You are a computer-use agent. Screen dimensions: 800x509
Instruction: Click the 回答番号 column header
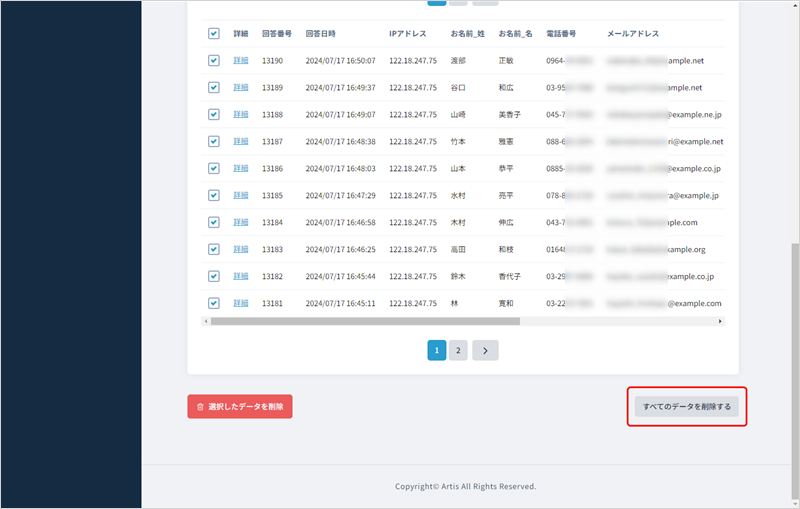[277, 34]
